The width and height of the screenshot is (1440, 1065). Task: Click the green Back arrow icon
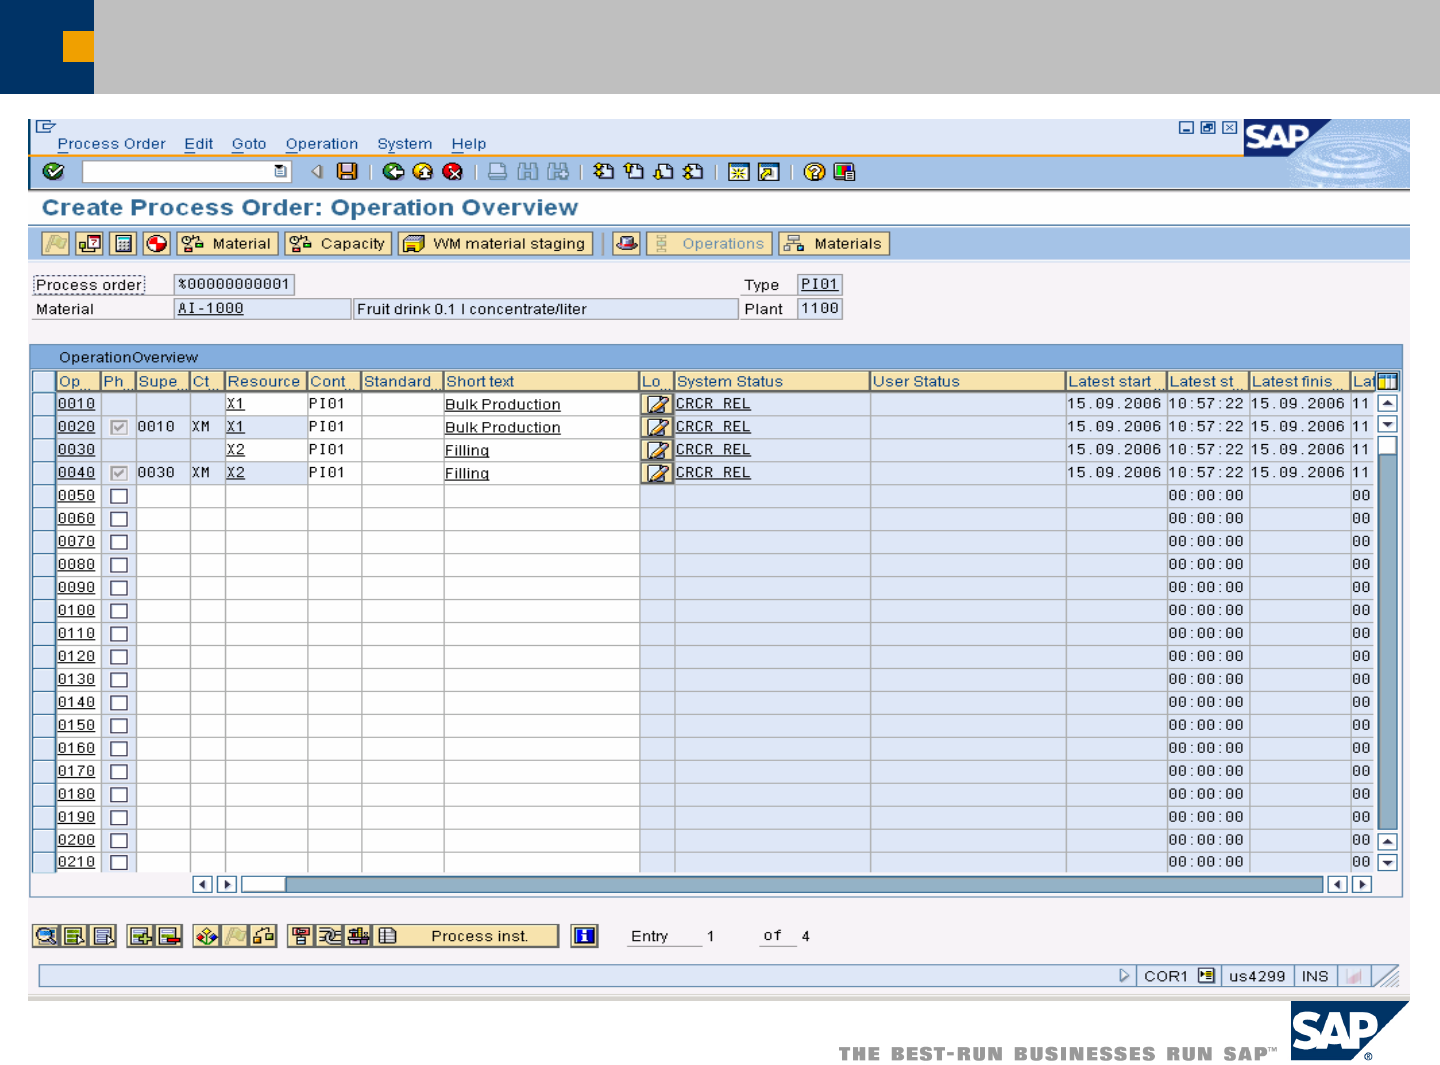point(393,172)
